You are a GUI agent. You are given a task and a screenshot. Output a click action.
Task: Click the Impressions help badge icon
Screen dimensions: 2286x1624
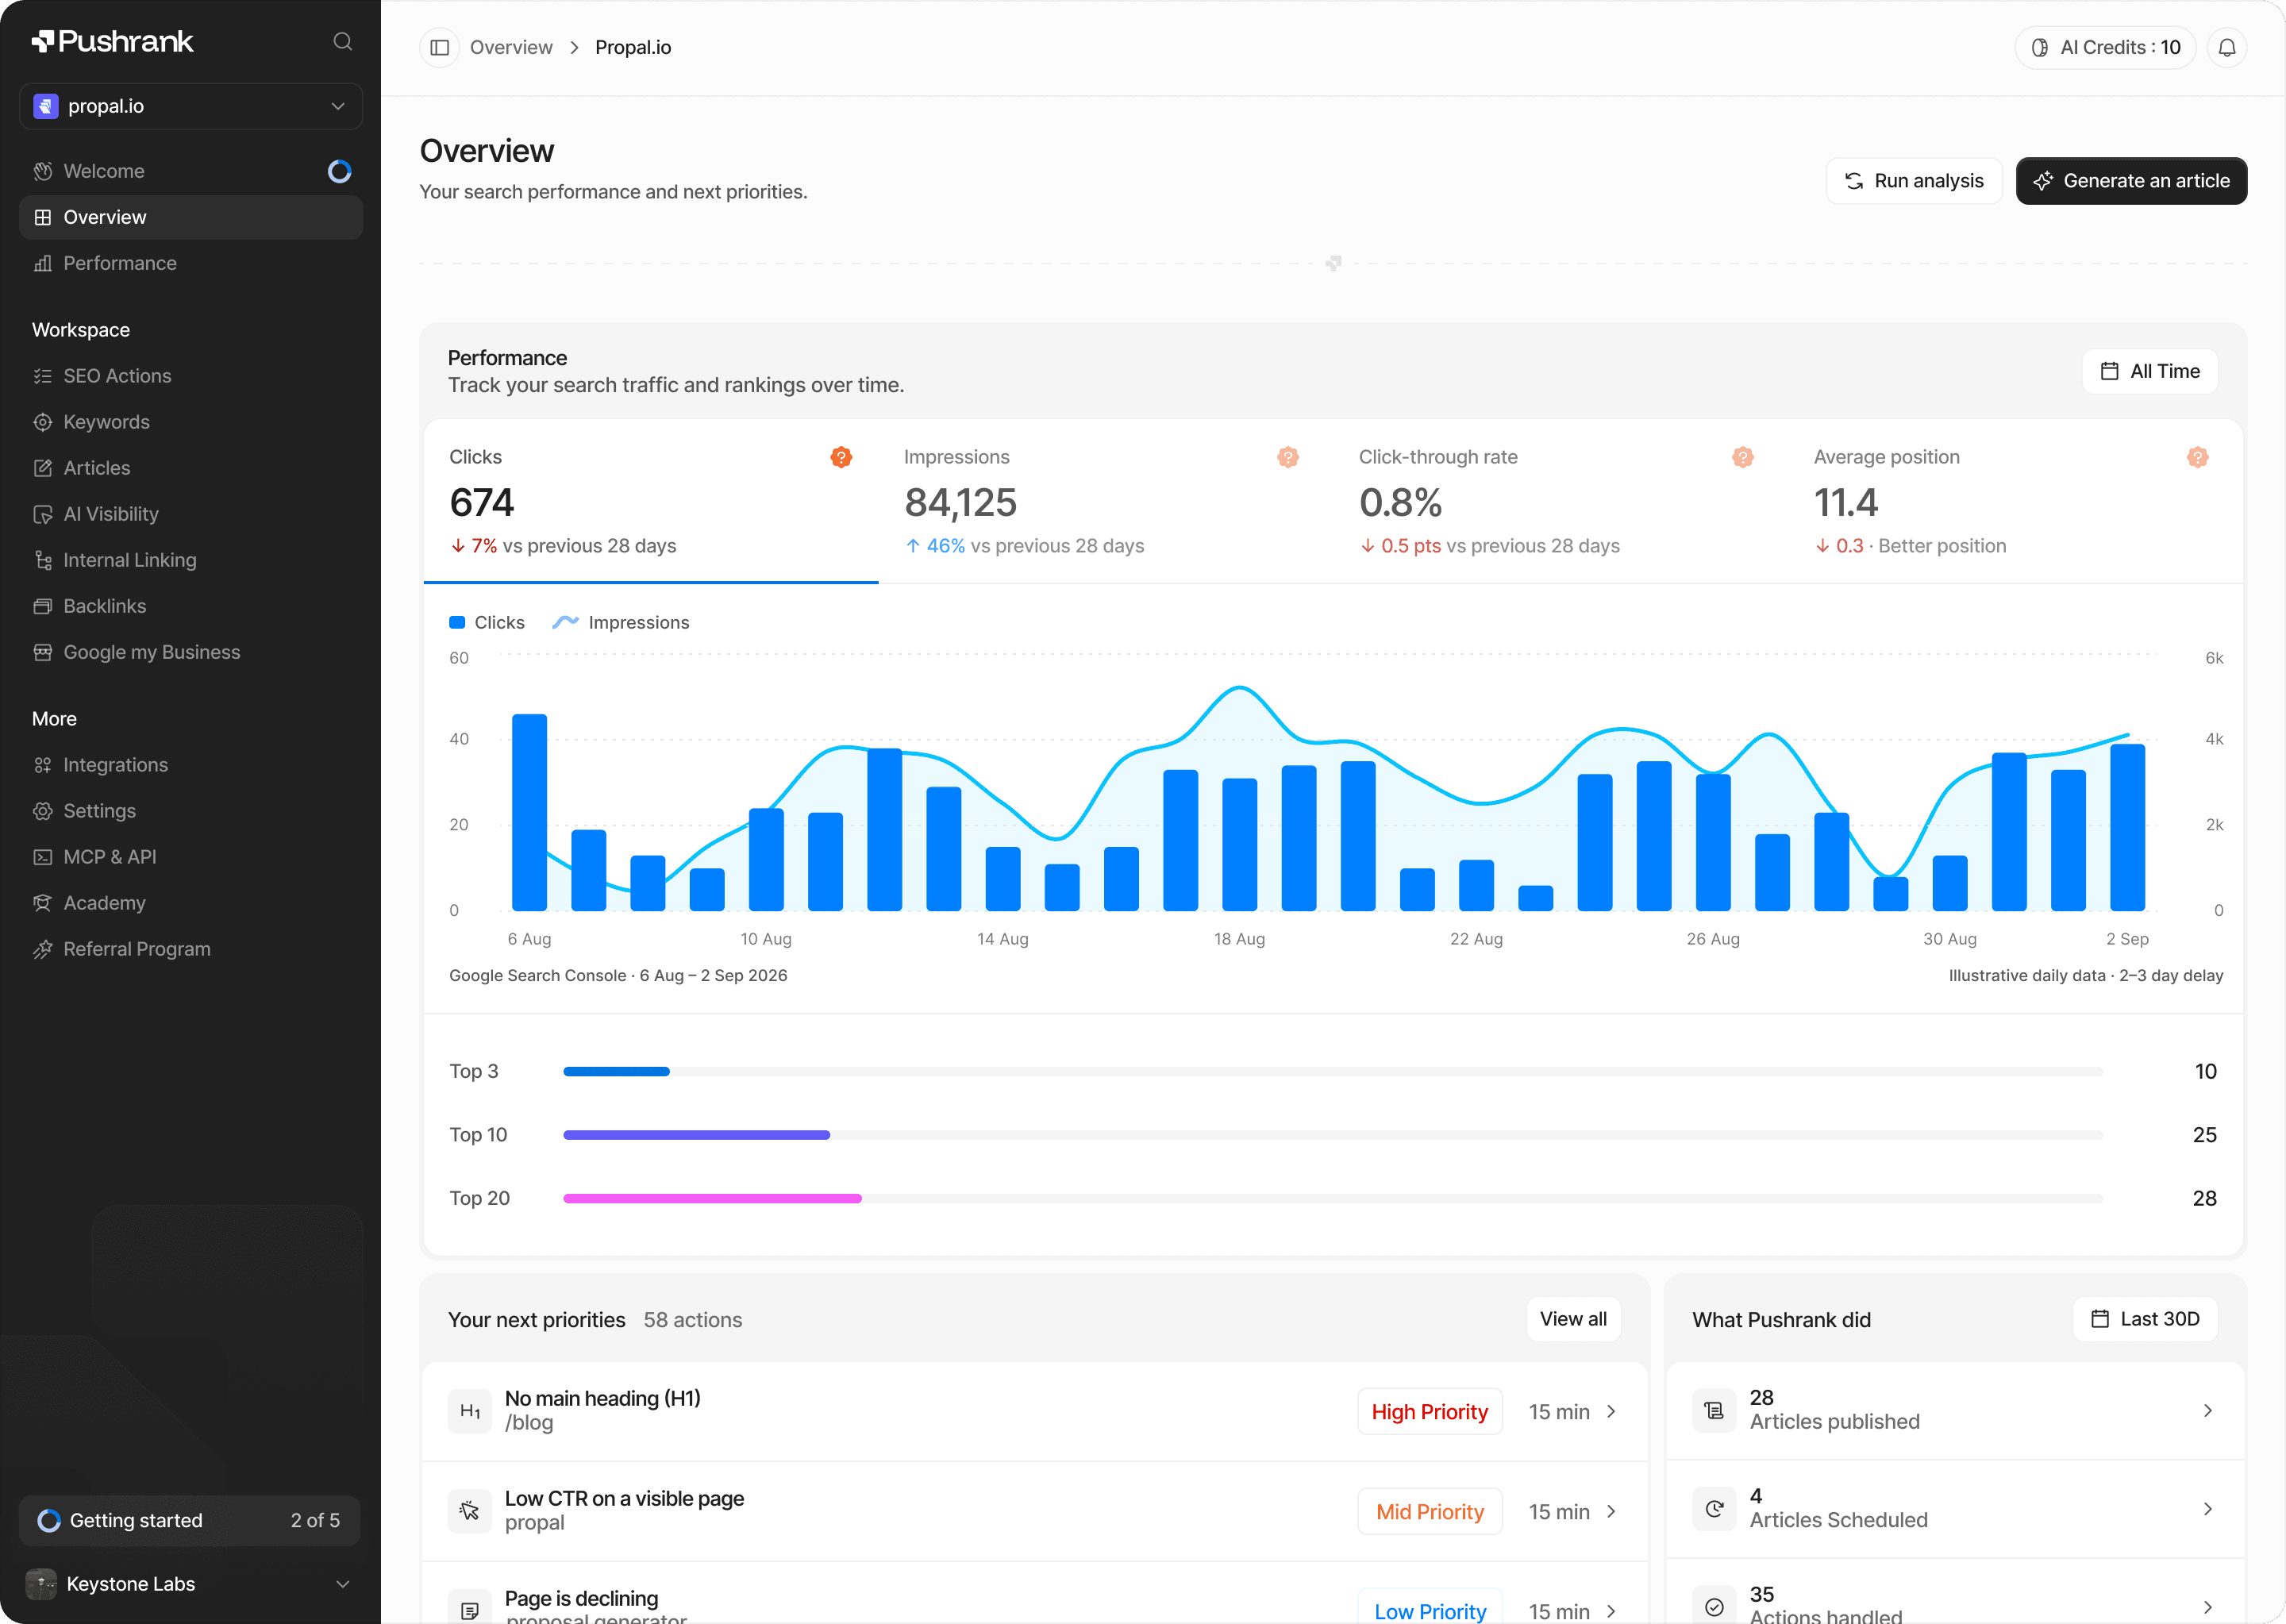click(1288, 457)
